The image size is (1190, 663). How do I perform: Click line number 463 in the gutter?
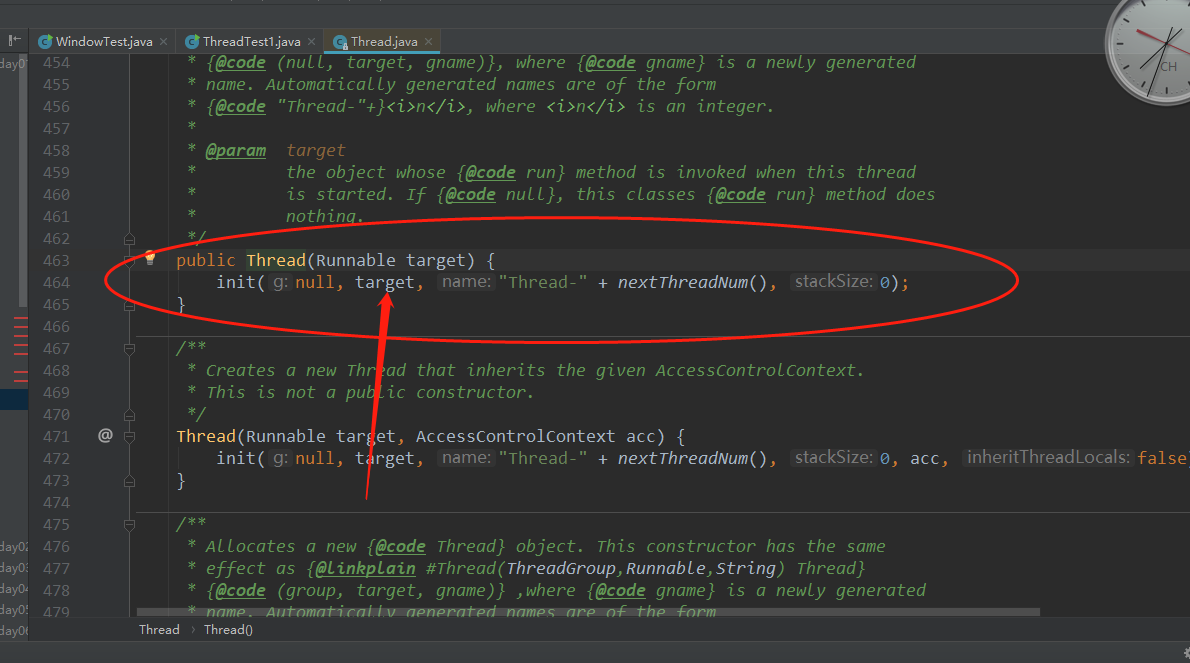click(56, 260)
